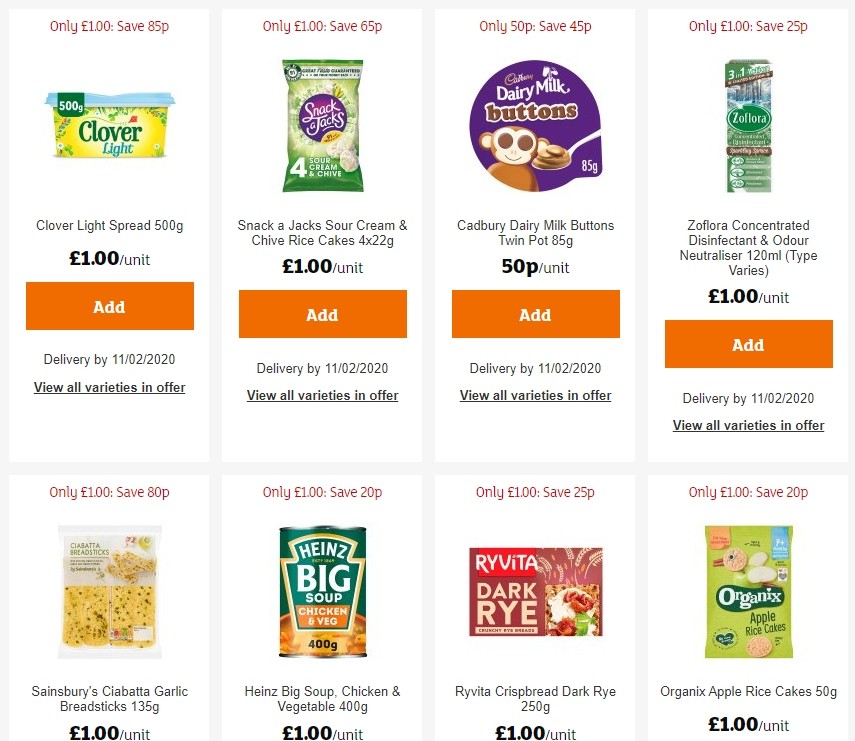Click the Organix Apple Rice Cakes pack image

click(x=748, y=590)
